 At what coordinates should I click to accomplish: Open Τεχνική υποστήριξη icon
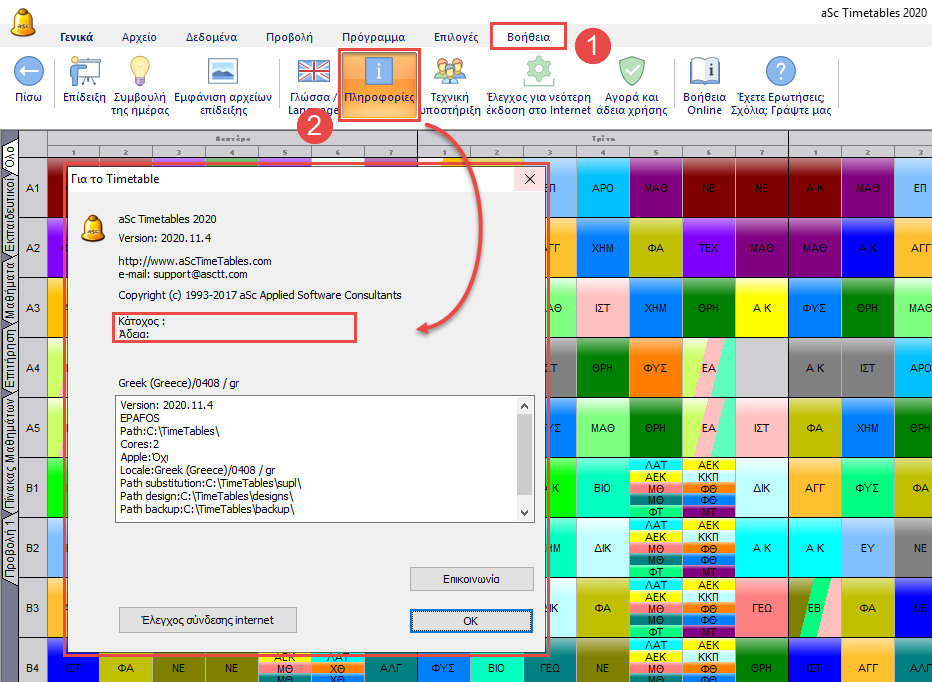[x=449, y=72]
